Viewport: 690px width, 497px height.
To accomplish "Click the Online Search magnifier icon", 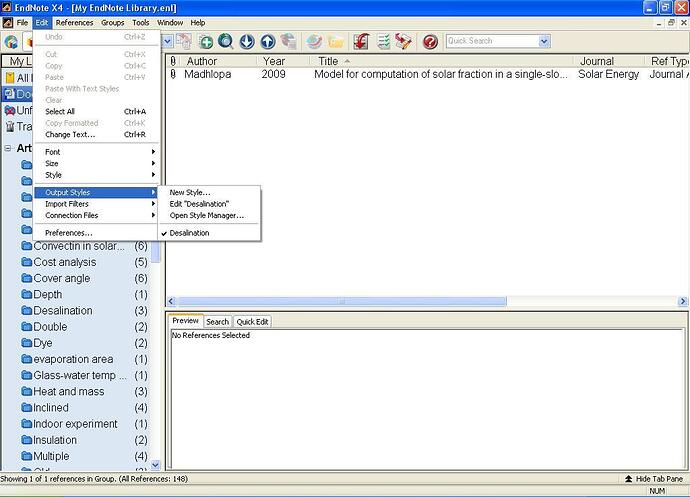I will click(x=226, y=41).
